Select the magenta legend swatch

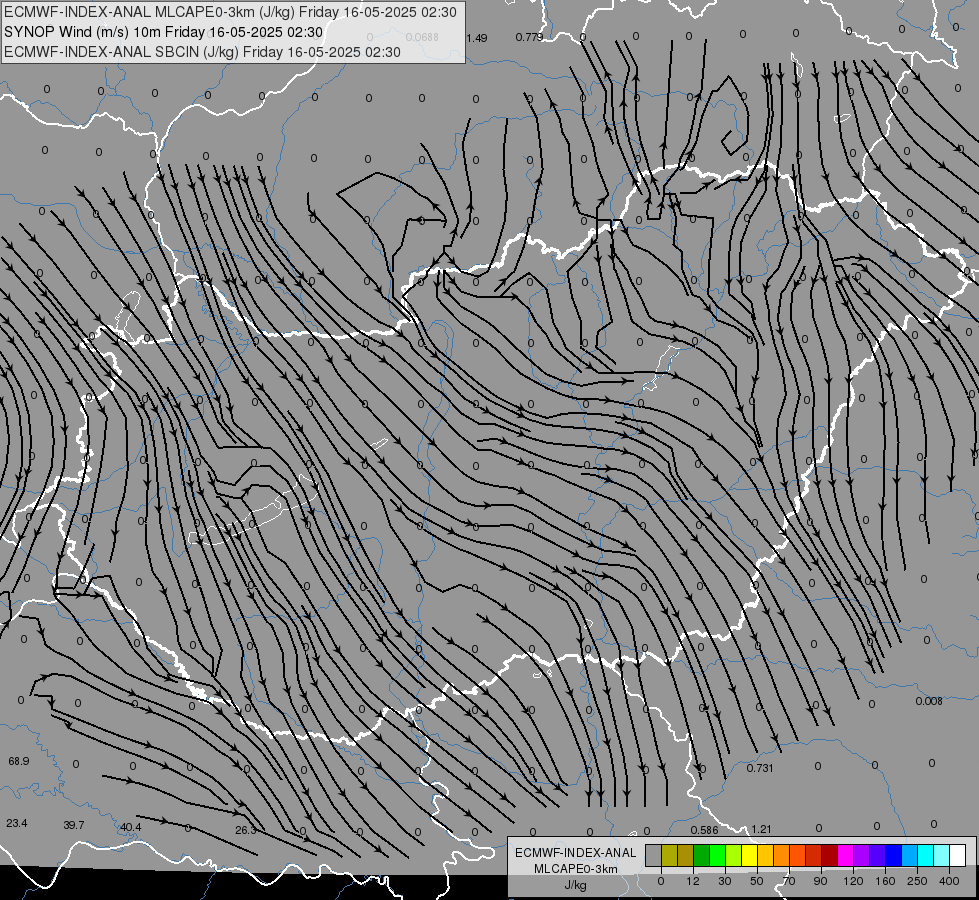(845, 855)
